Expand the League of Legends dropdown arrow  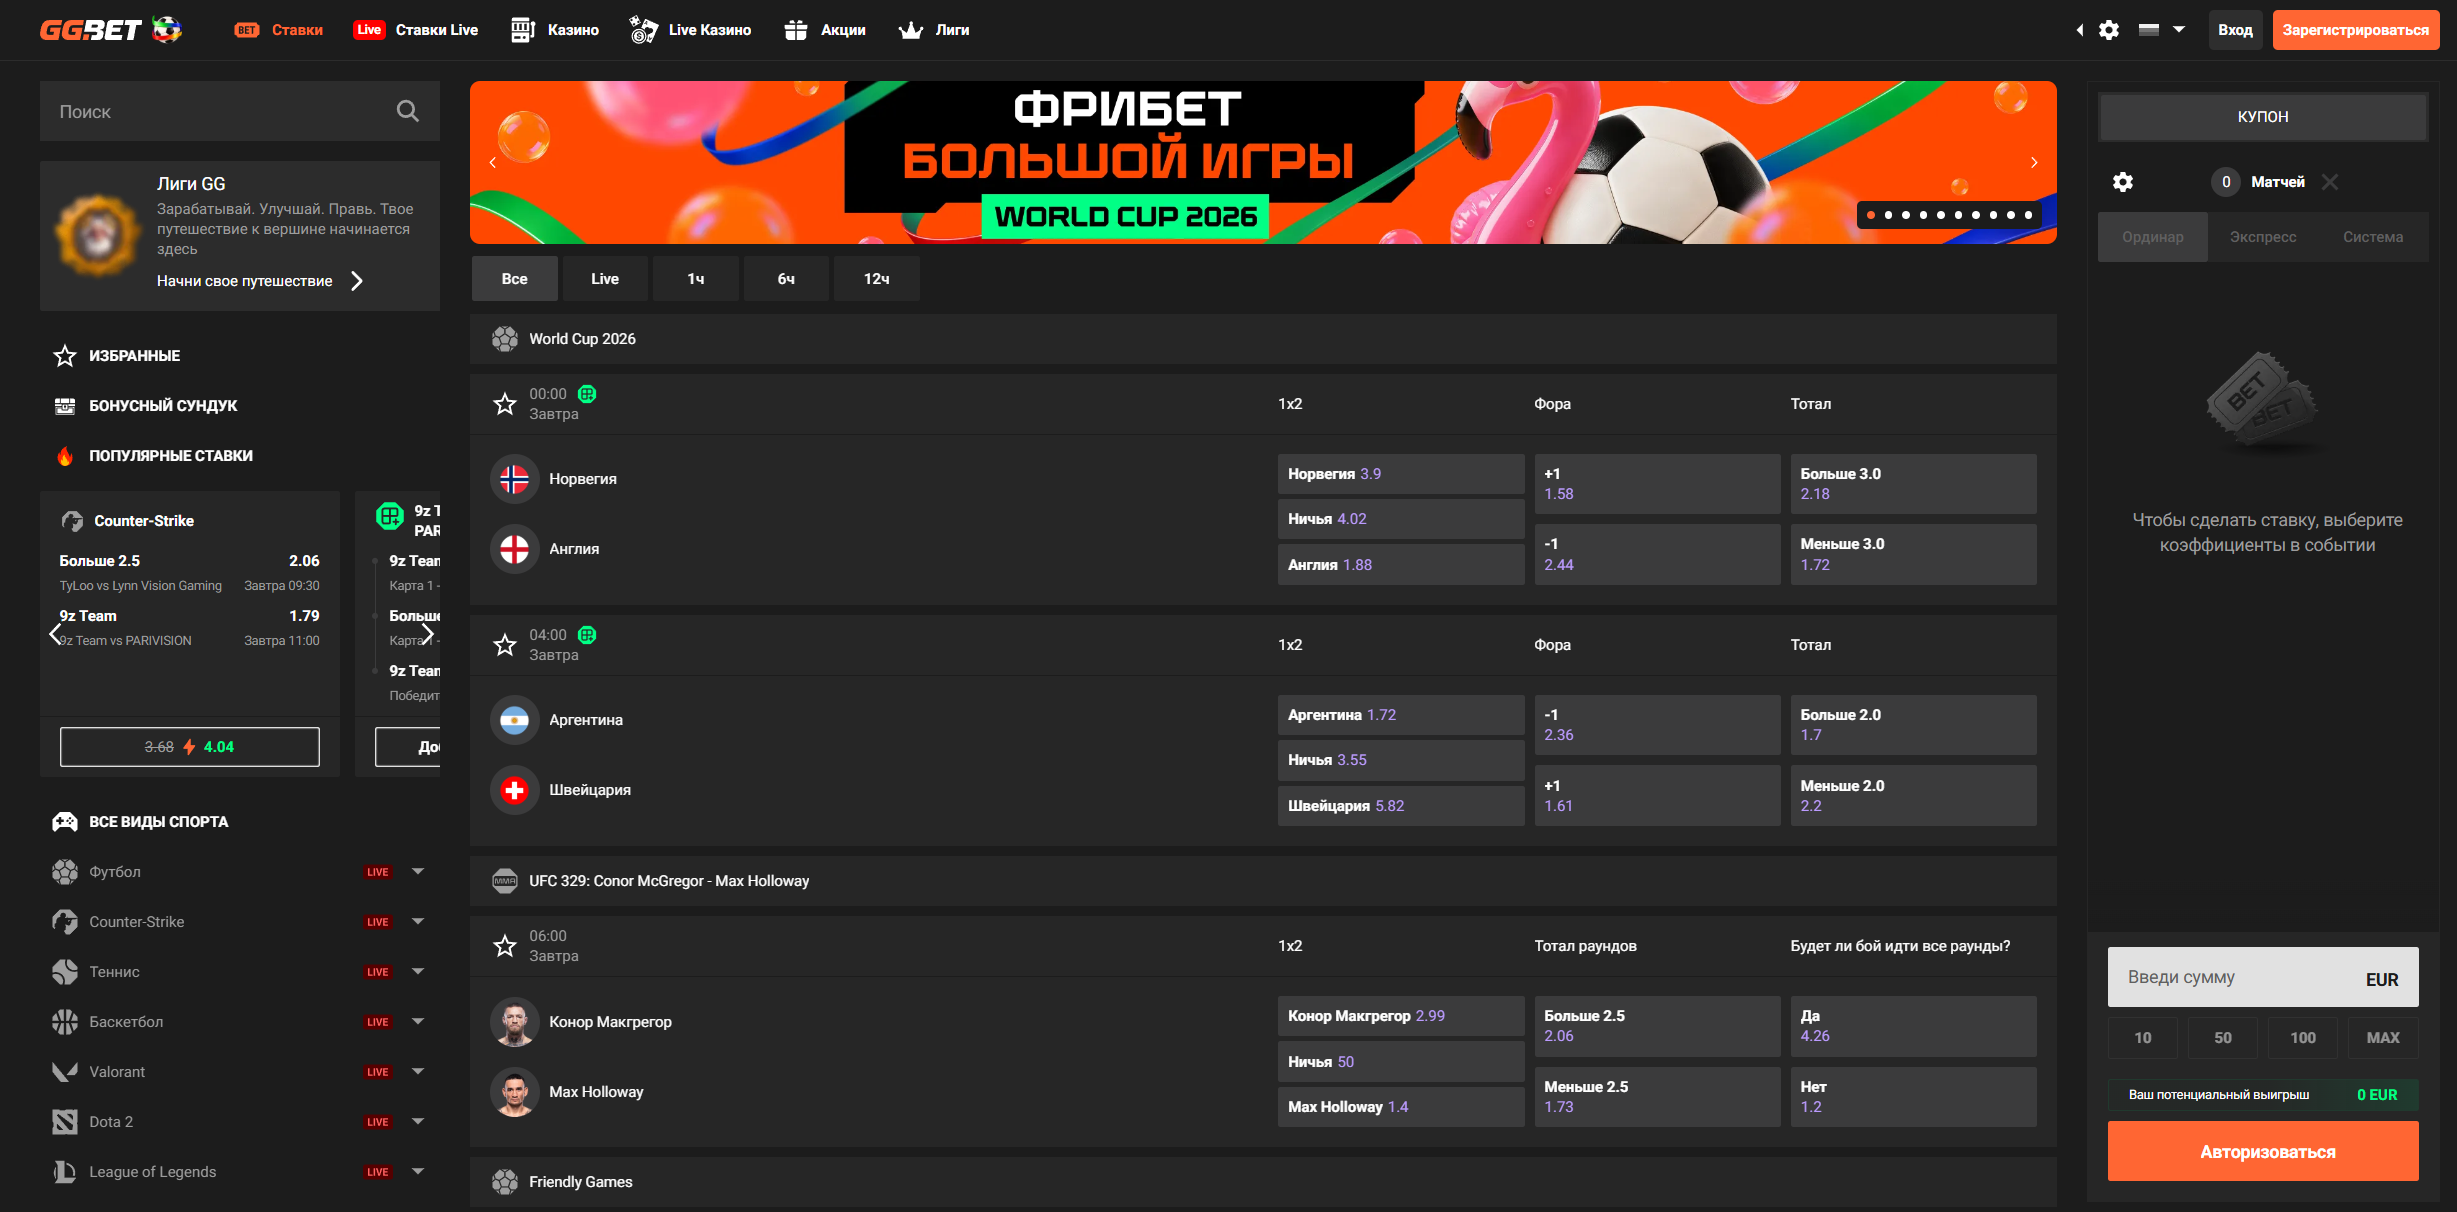[418, 1172]
